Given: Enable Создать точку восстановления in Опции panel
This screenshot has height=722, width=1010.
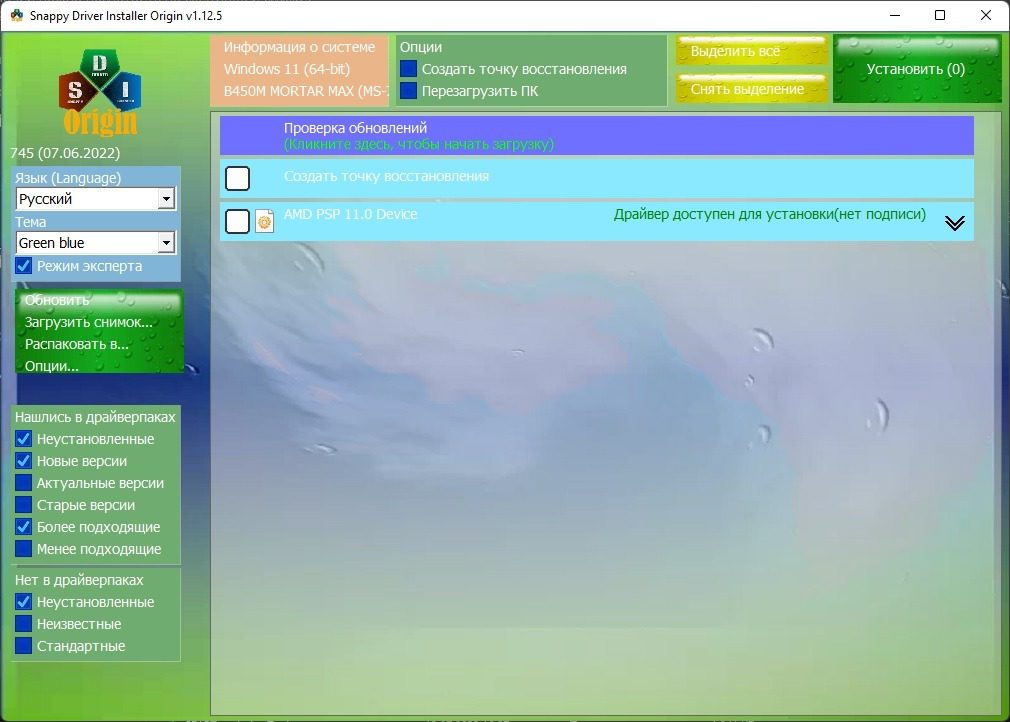Looking at the screenshot, I should tap(408, 69).
